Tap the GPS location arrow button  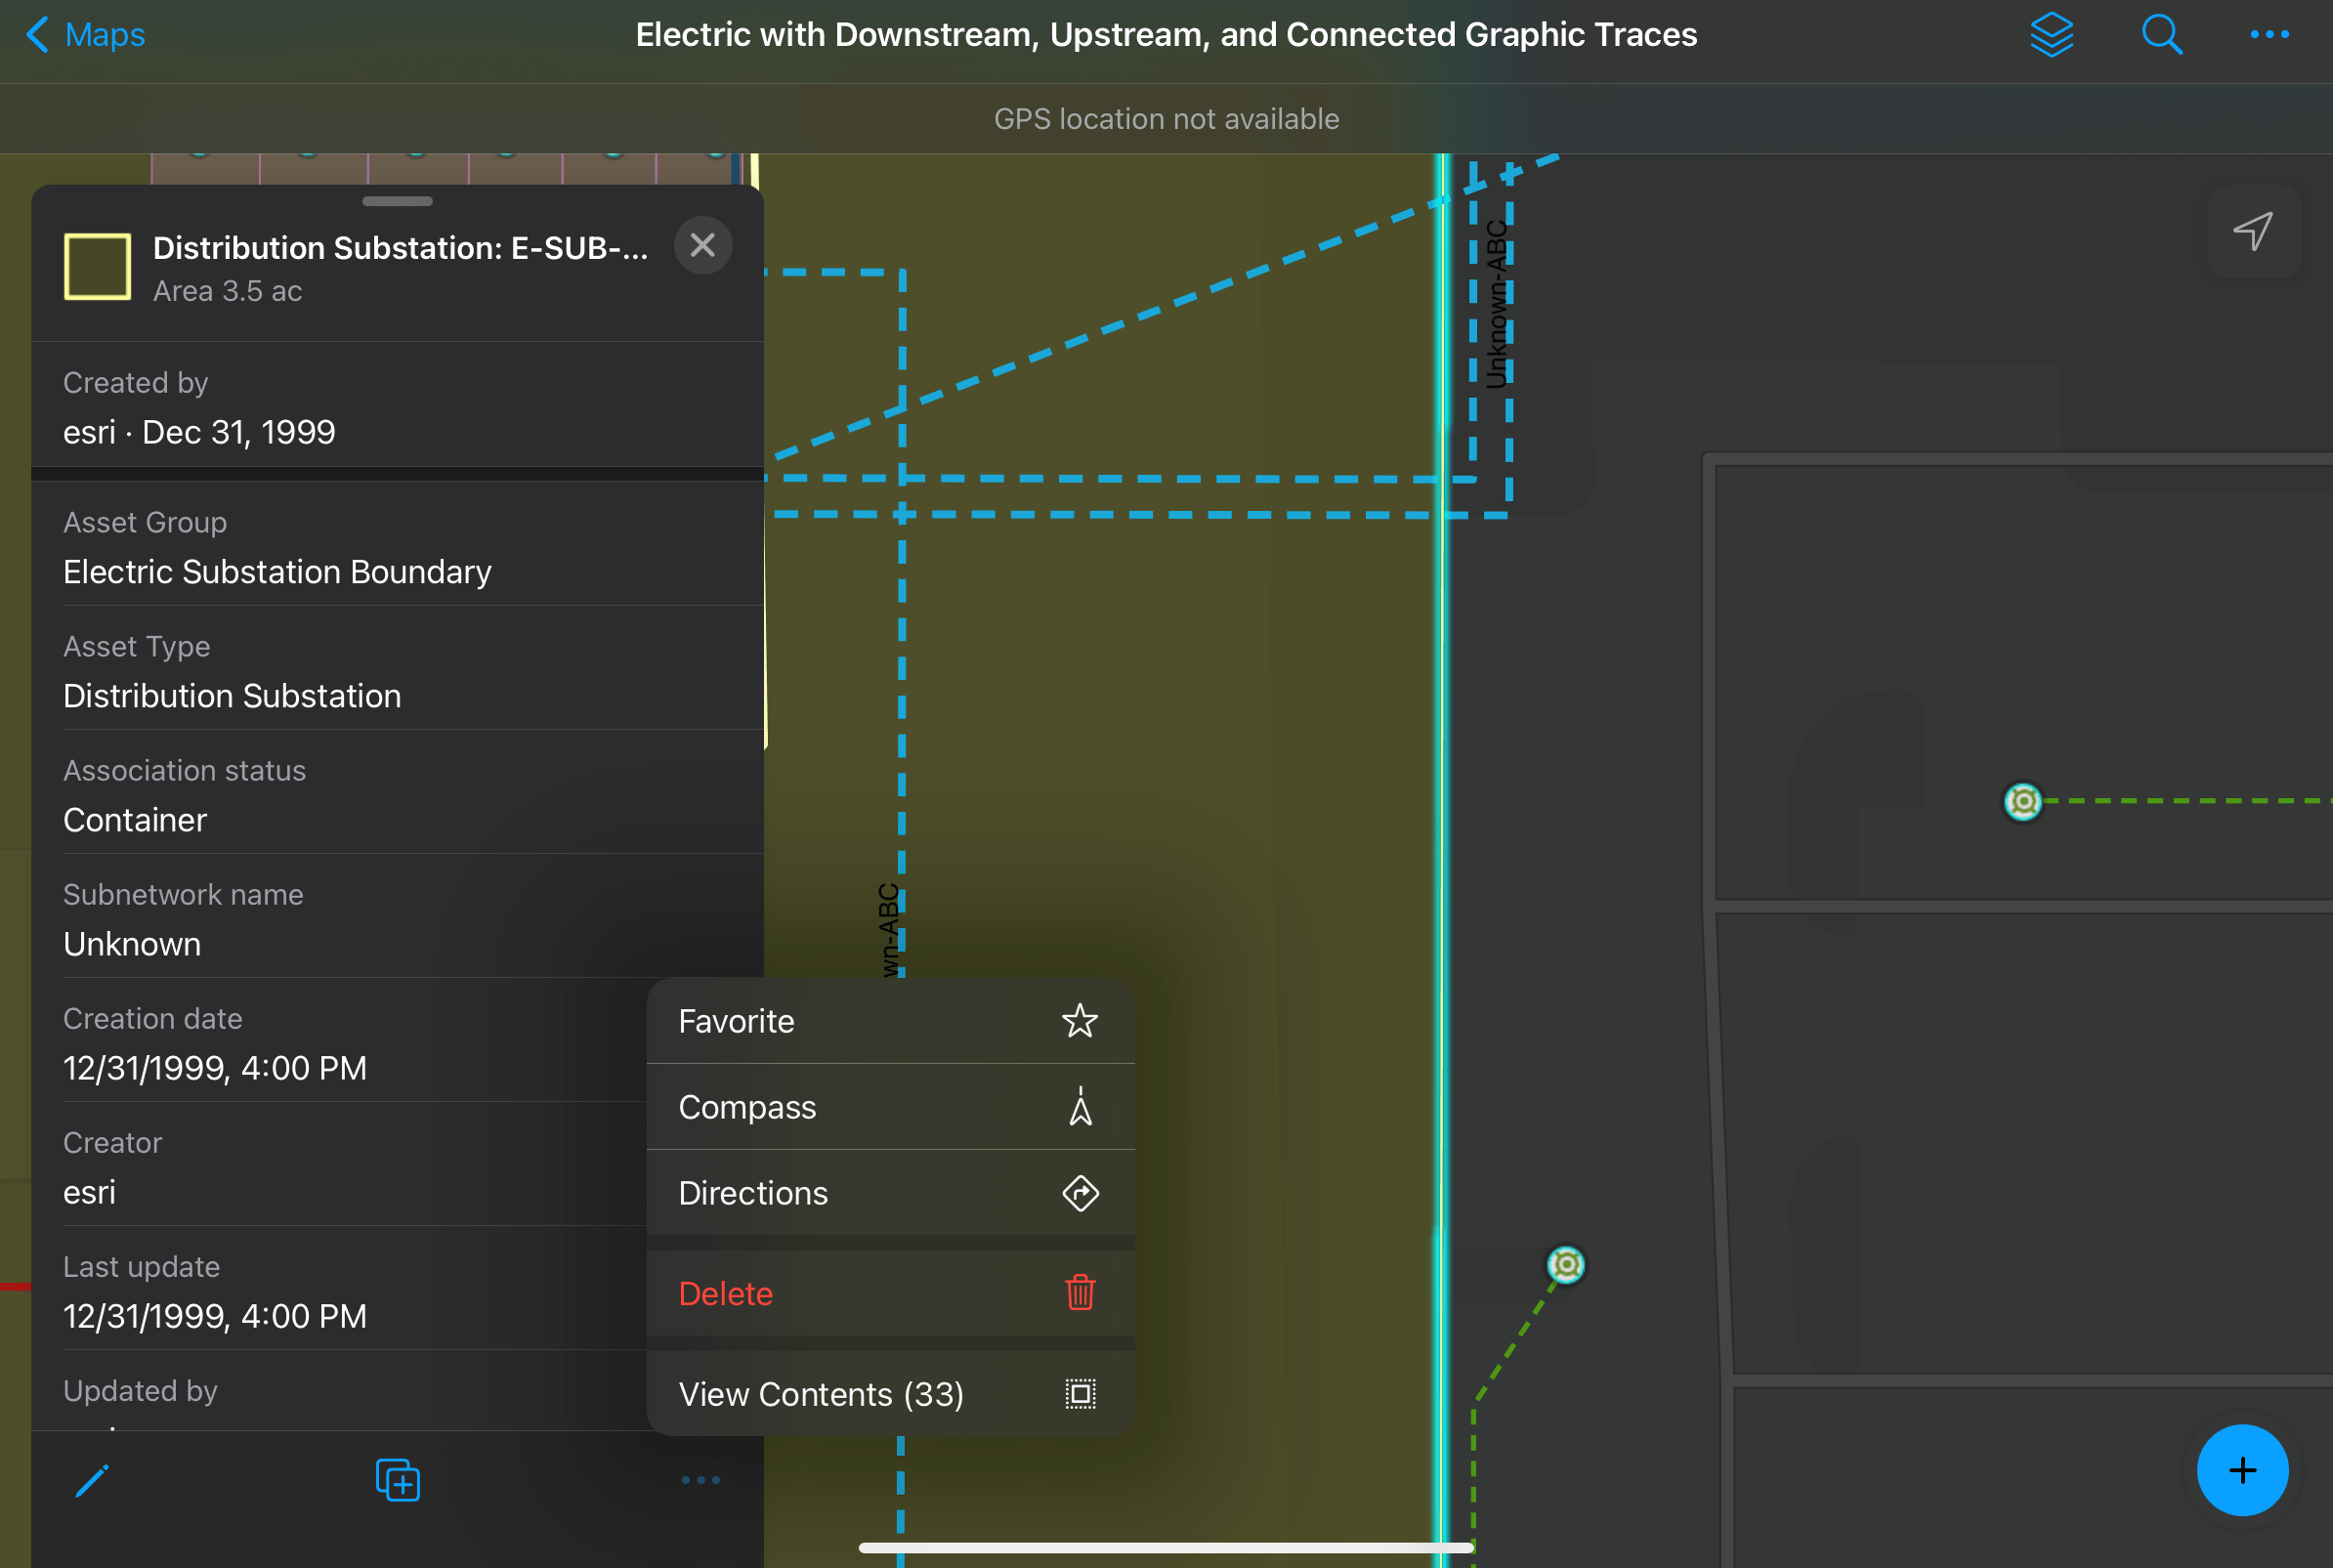[x=2253, y=231]
